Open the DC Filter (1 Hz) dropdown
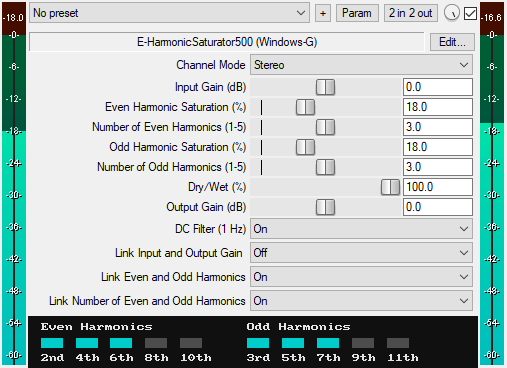Screen dimensions: 507x368 361,229
